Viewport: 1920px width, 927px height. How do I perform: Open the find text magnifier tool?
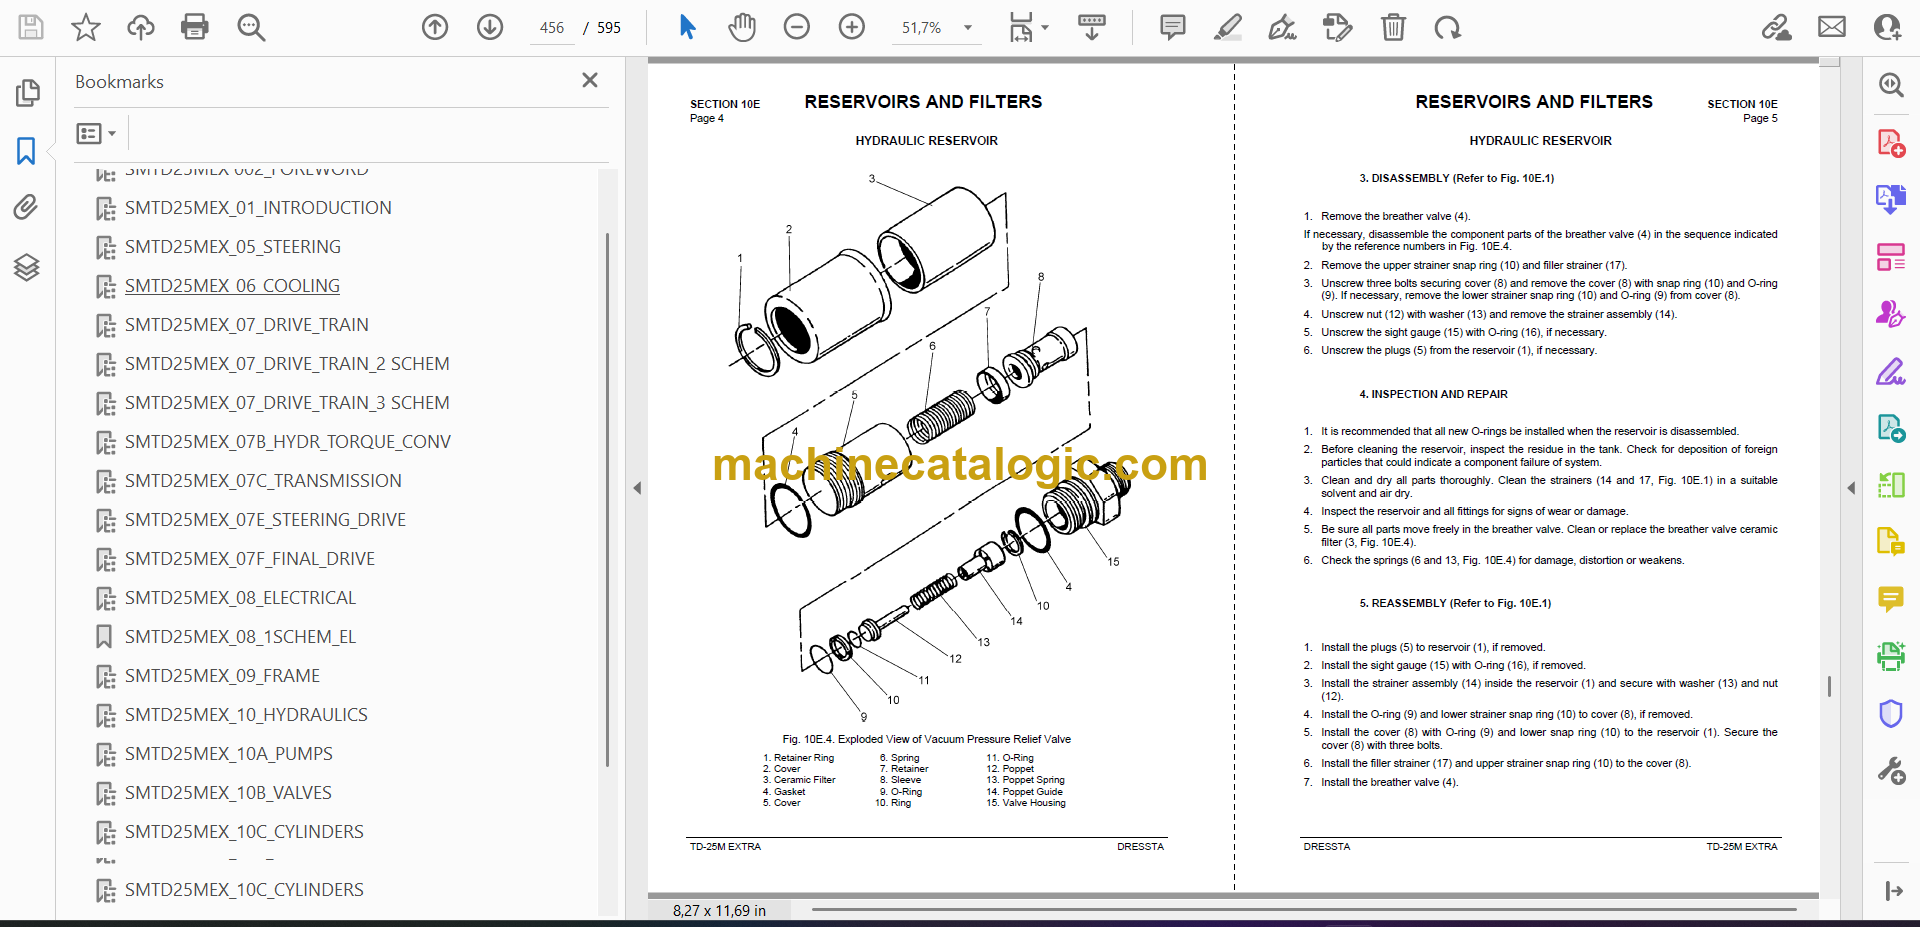coord(251,27)
